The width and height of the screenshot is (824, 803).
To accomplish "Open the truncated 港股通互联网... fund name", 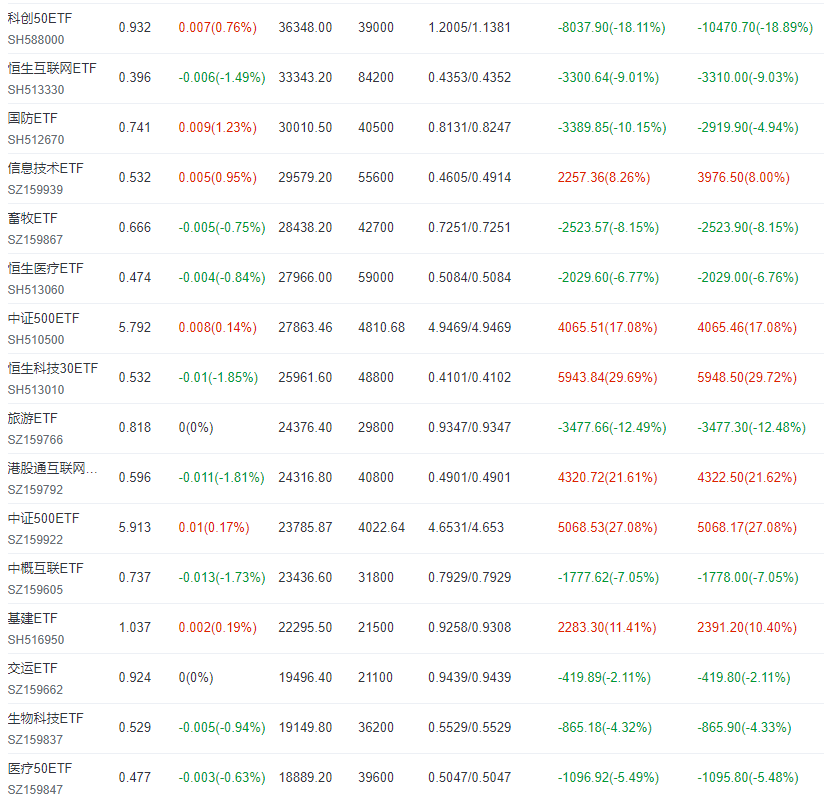I will tap(53, 468).
